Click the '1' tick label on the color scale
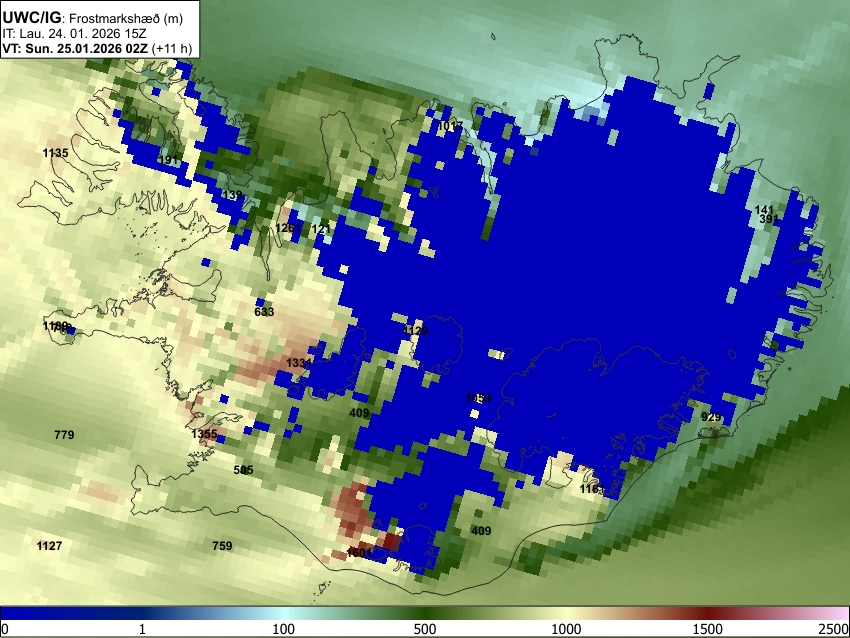 (142, 629)
